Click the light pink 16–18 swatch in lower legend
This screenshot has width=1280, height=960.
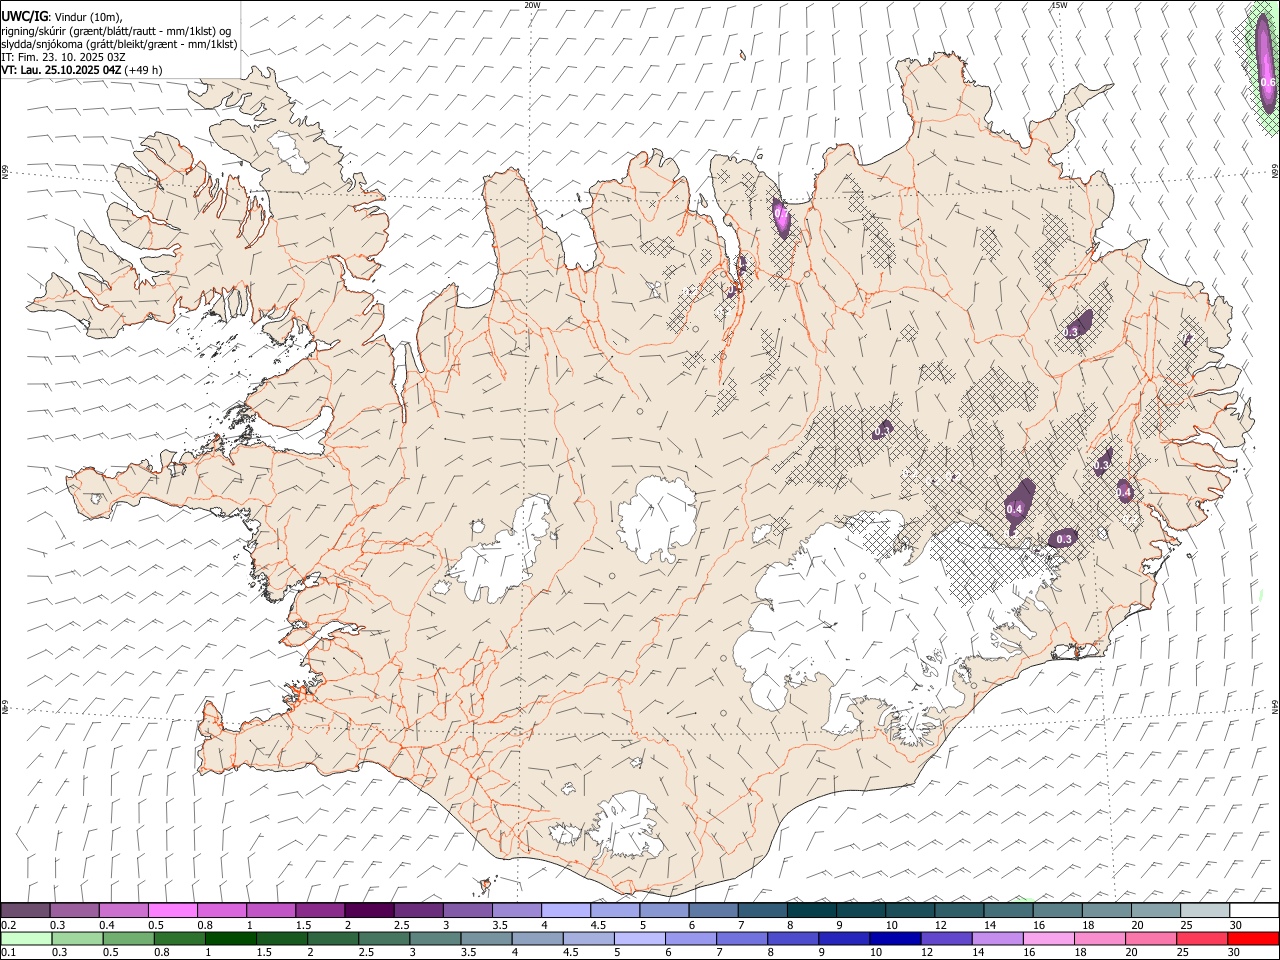tap(1048, 938)
